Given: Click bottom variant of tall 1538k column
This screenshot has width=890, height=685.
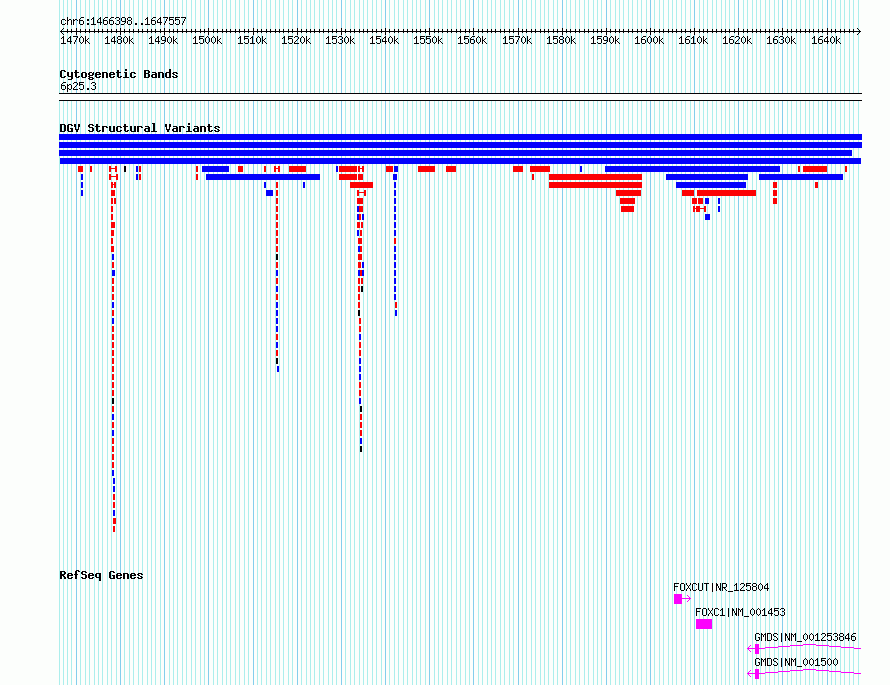Looking at the screenshot, I should [361, 449].
